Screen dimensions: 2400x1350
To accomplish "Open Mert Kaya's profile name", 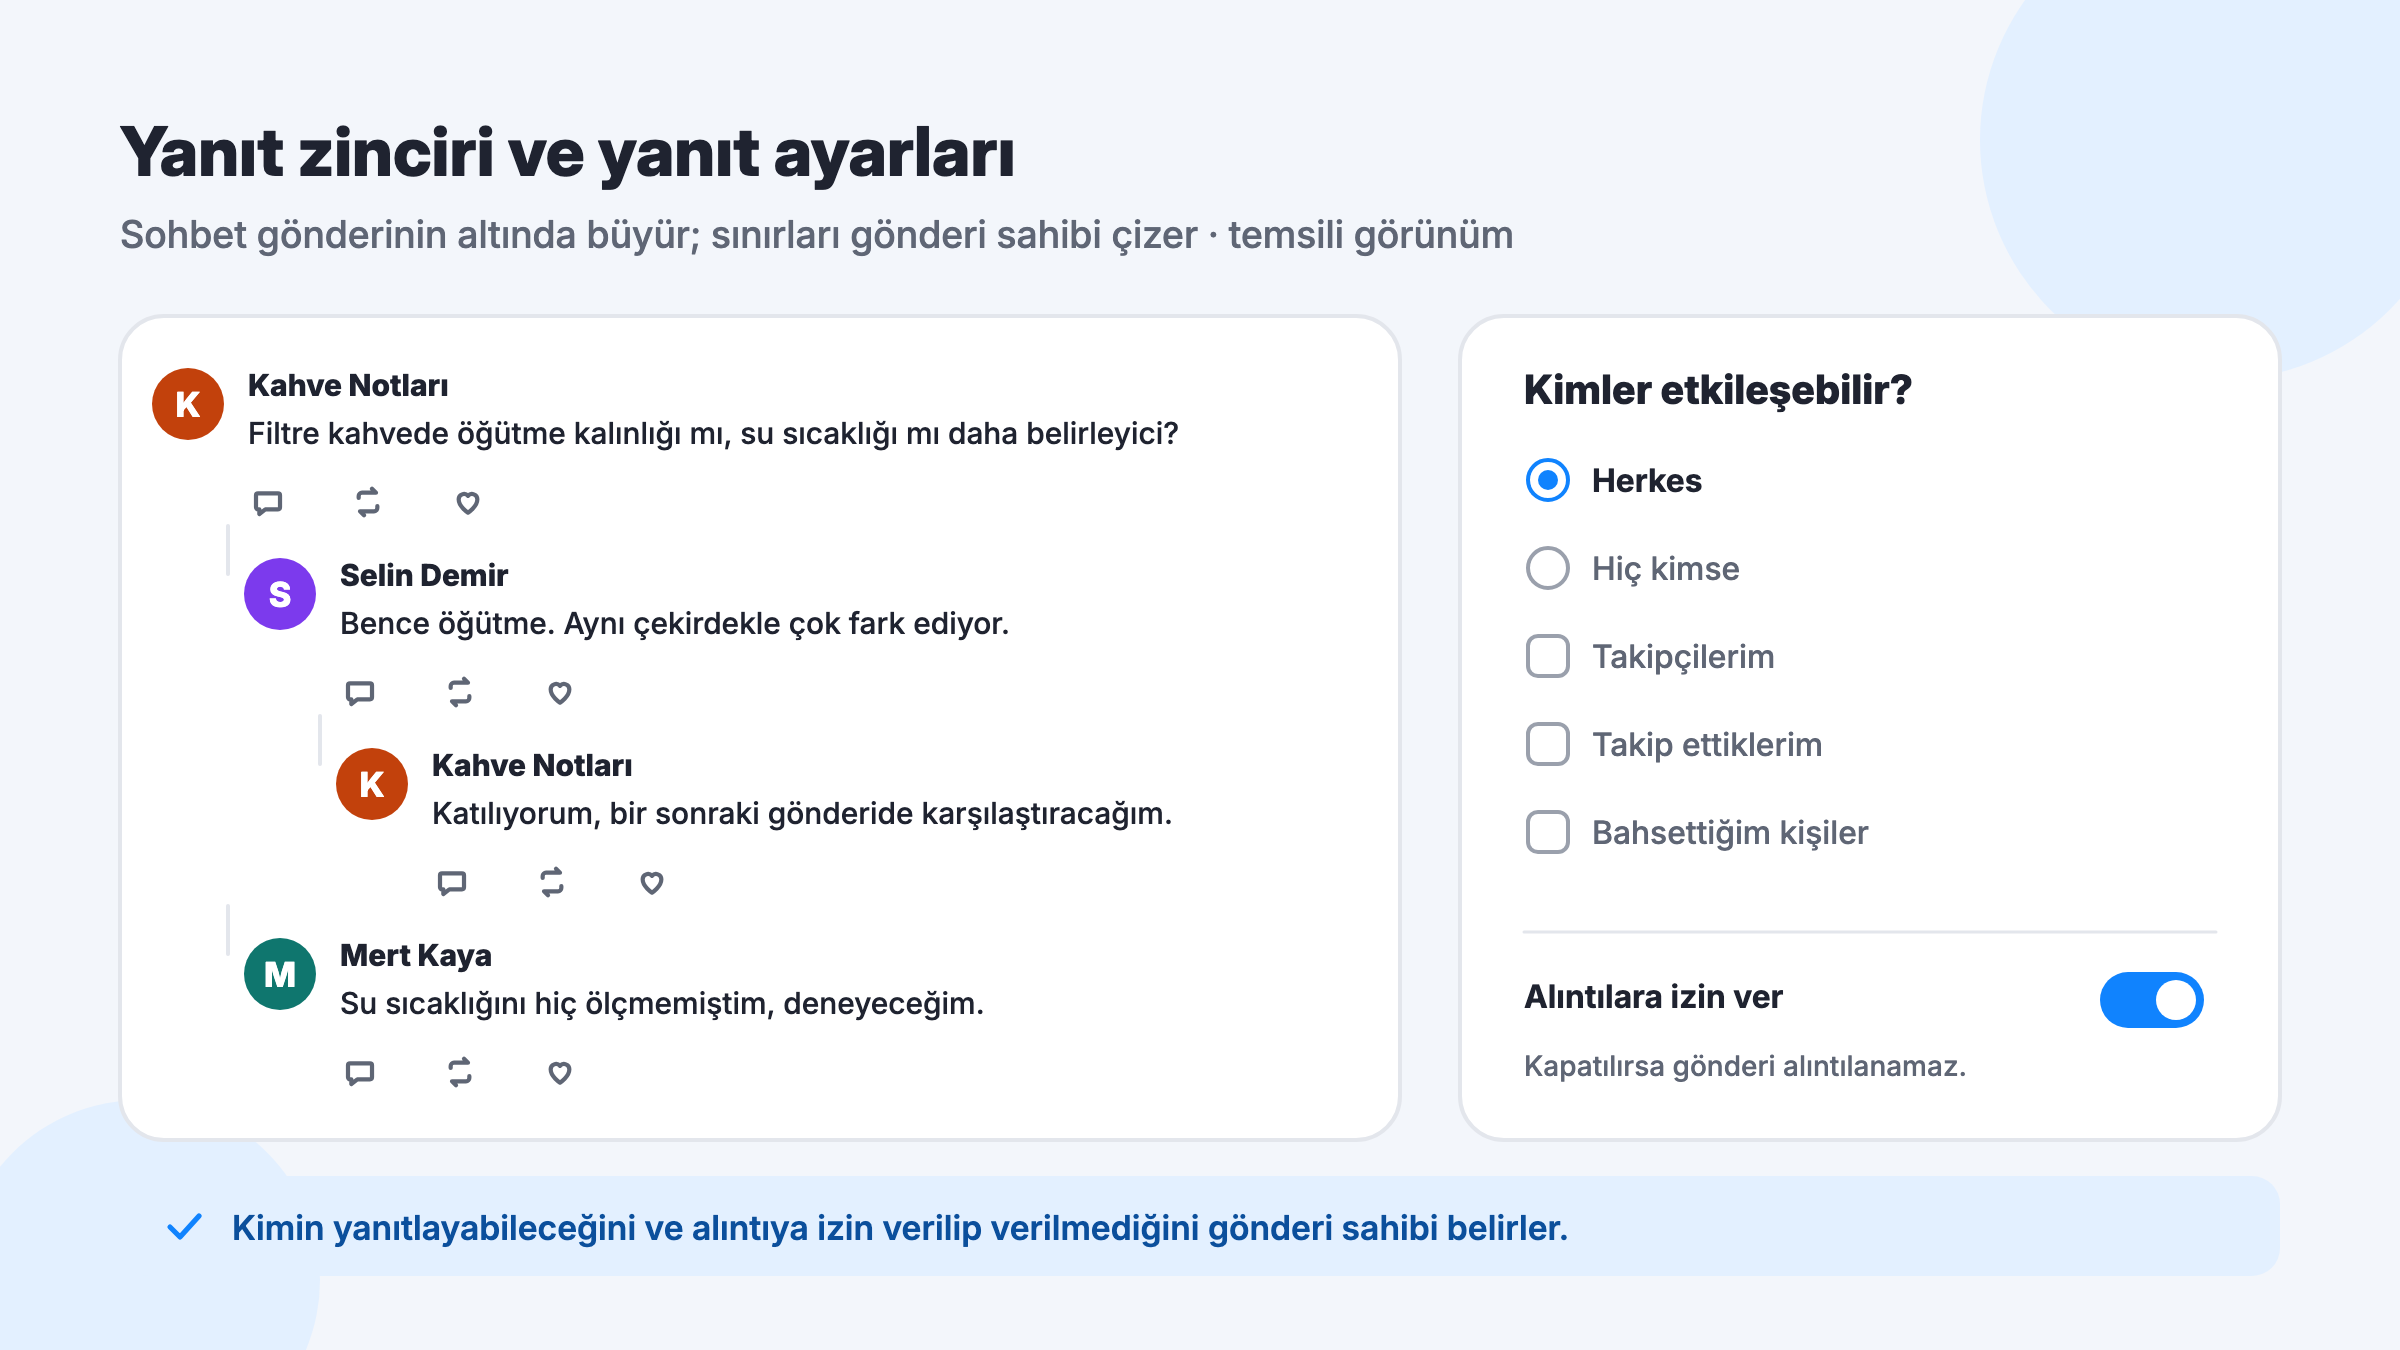I will coord(416,955).
